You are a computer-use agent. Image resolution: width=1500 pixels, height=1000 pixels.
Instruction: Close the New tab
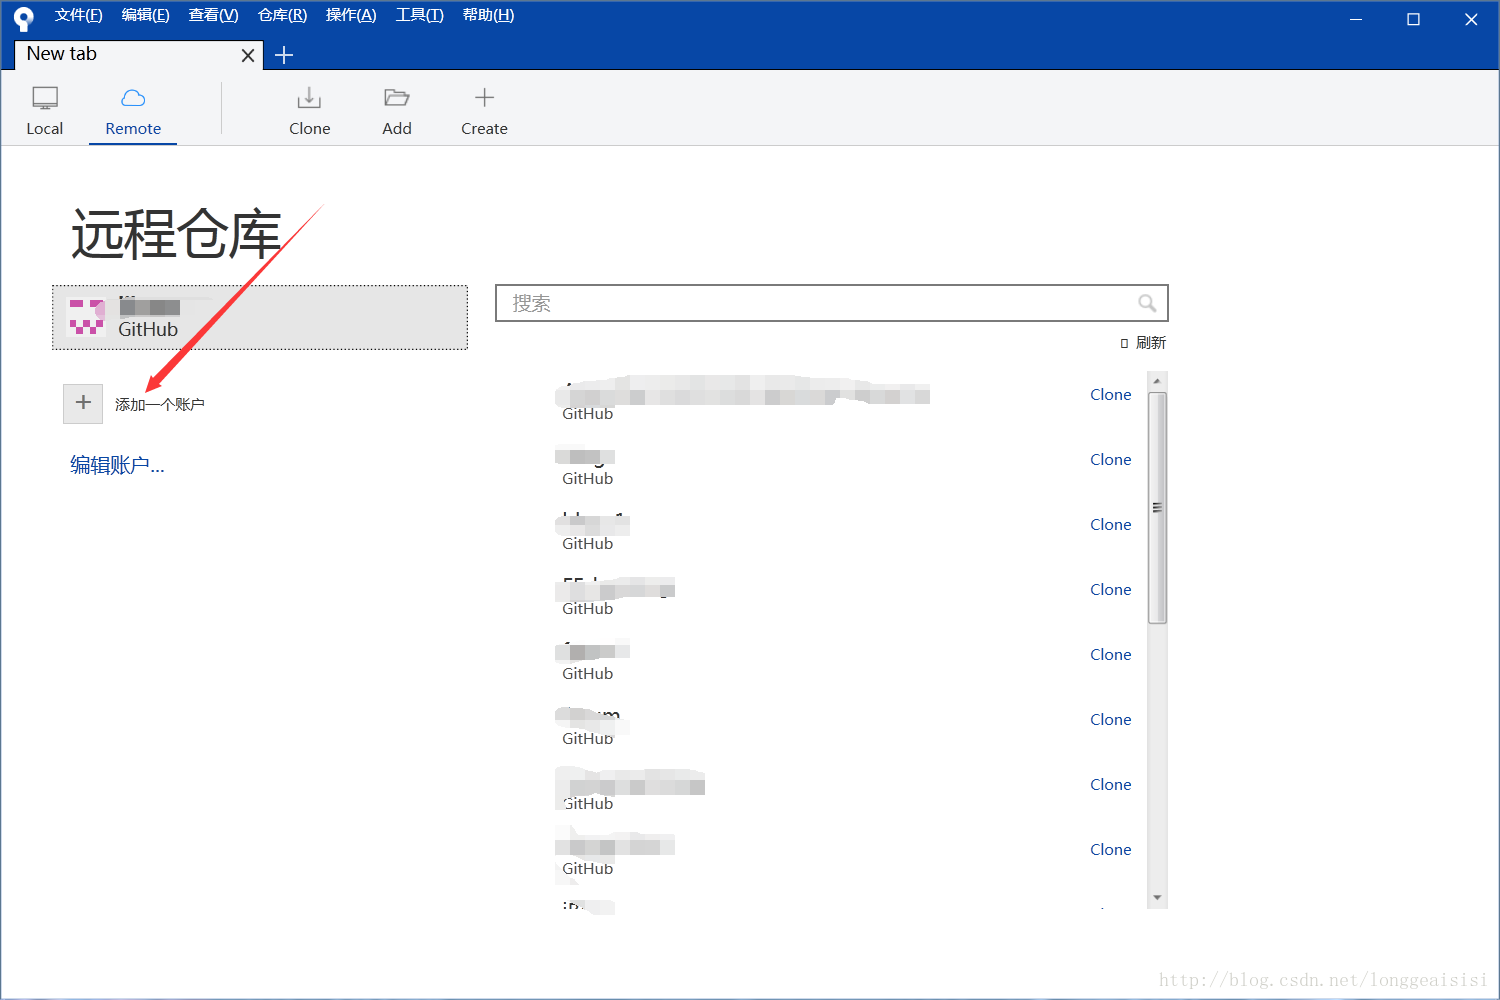(248, 56)
